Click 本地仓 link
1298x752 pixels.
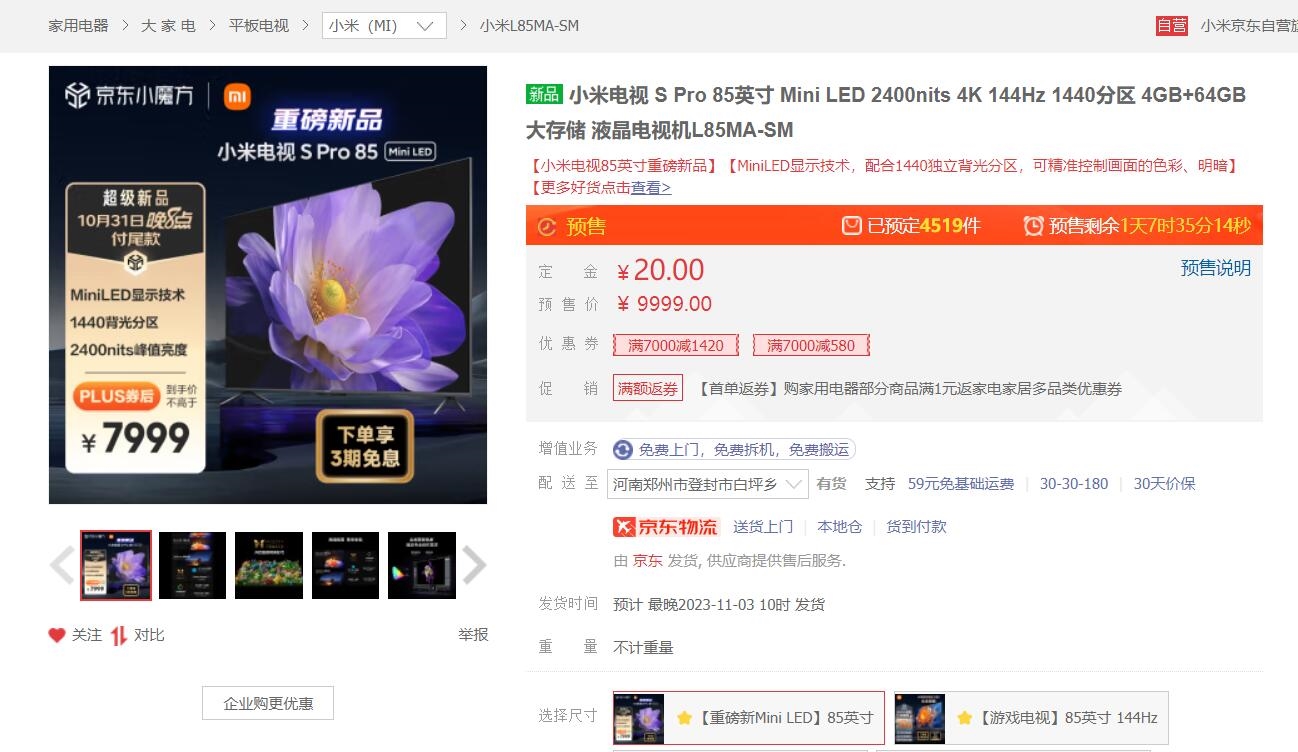[839, 526]
